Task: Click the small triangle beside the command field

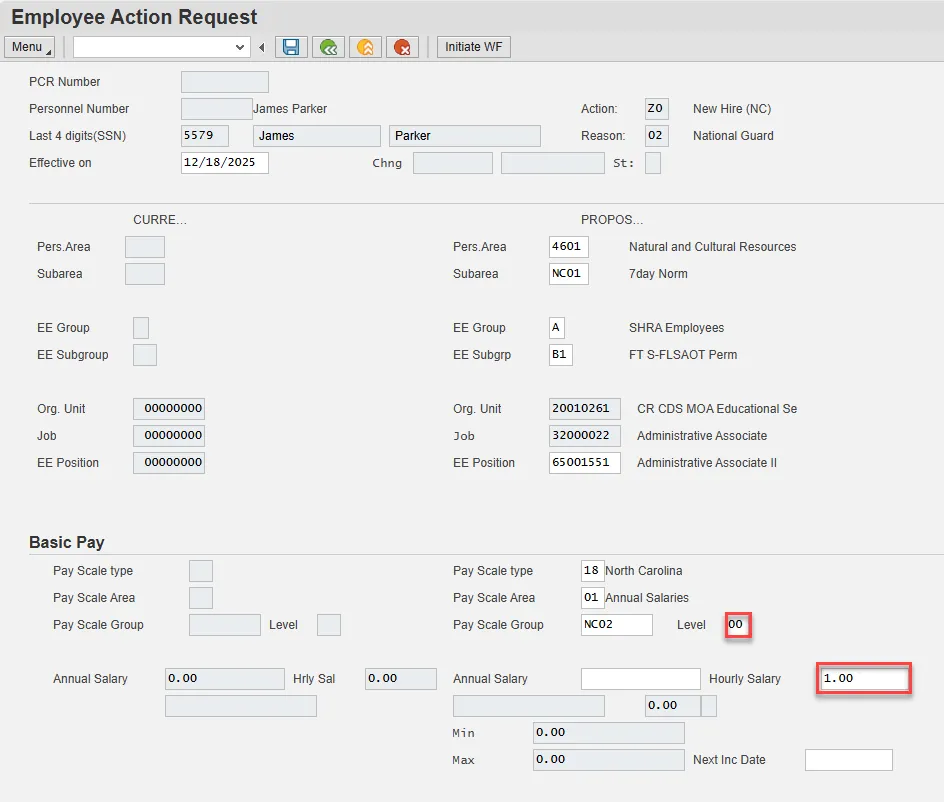Action: click(x=262, y=47)
